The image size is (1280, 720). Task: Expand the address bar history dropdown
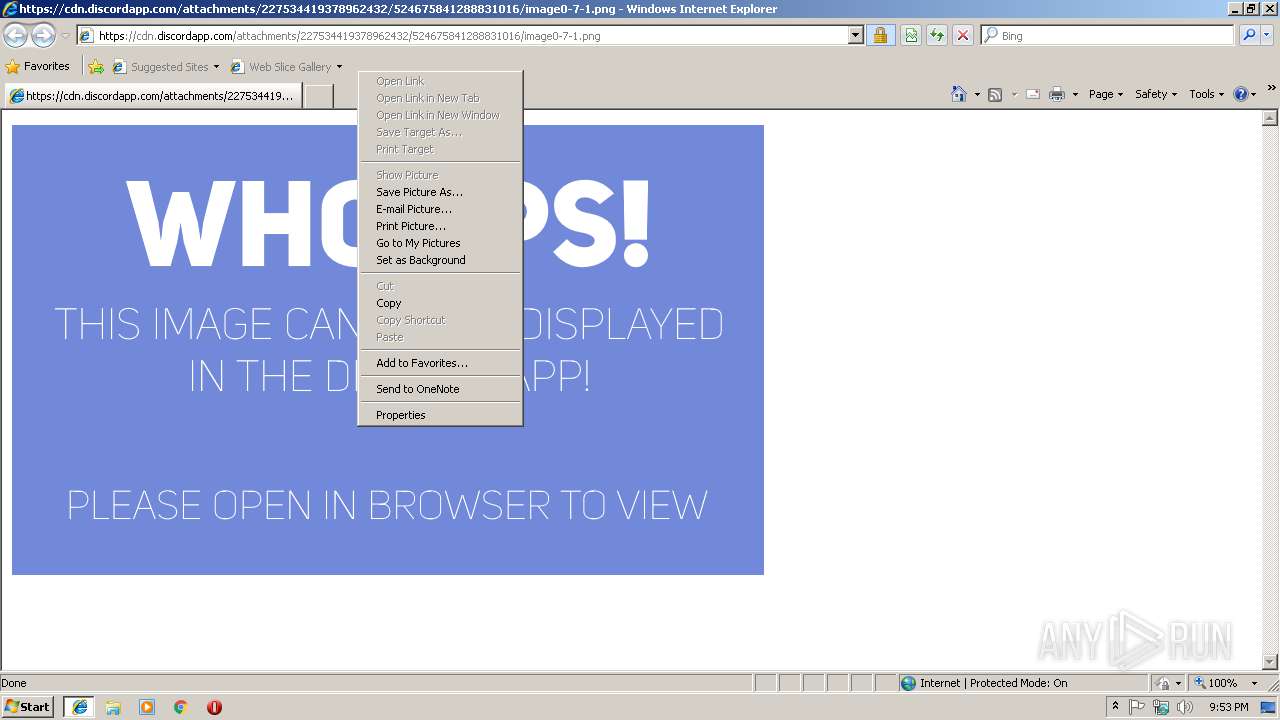(856, 35)
